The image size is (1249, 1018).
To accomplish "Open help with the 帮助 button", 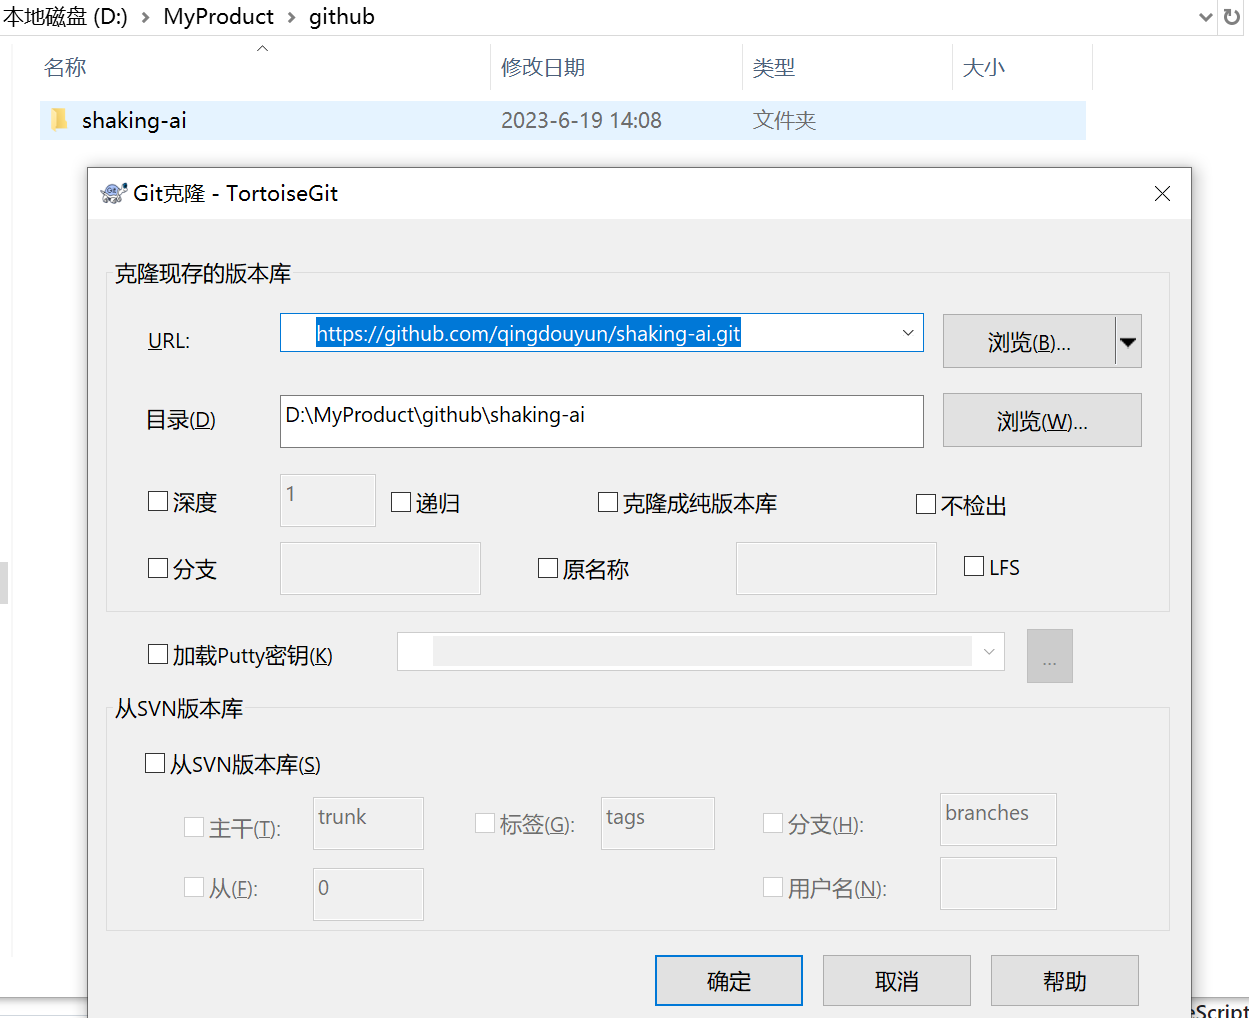I will pos(1065,980).
